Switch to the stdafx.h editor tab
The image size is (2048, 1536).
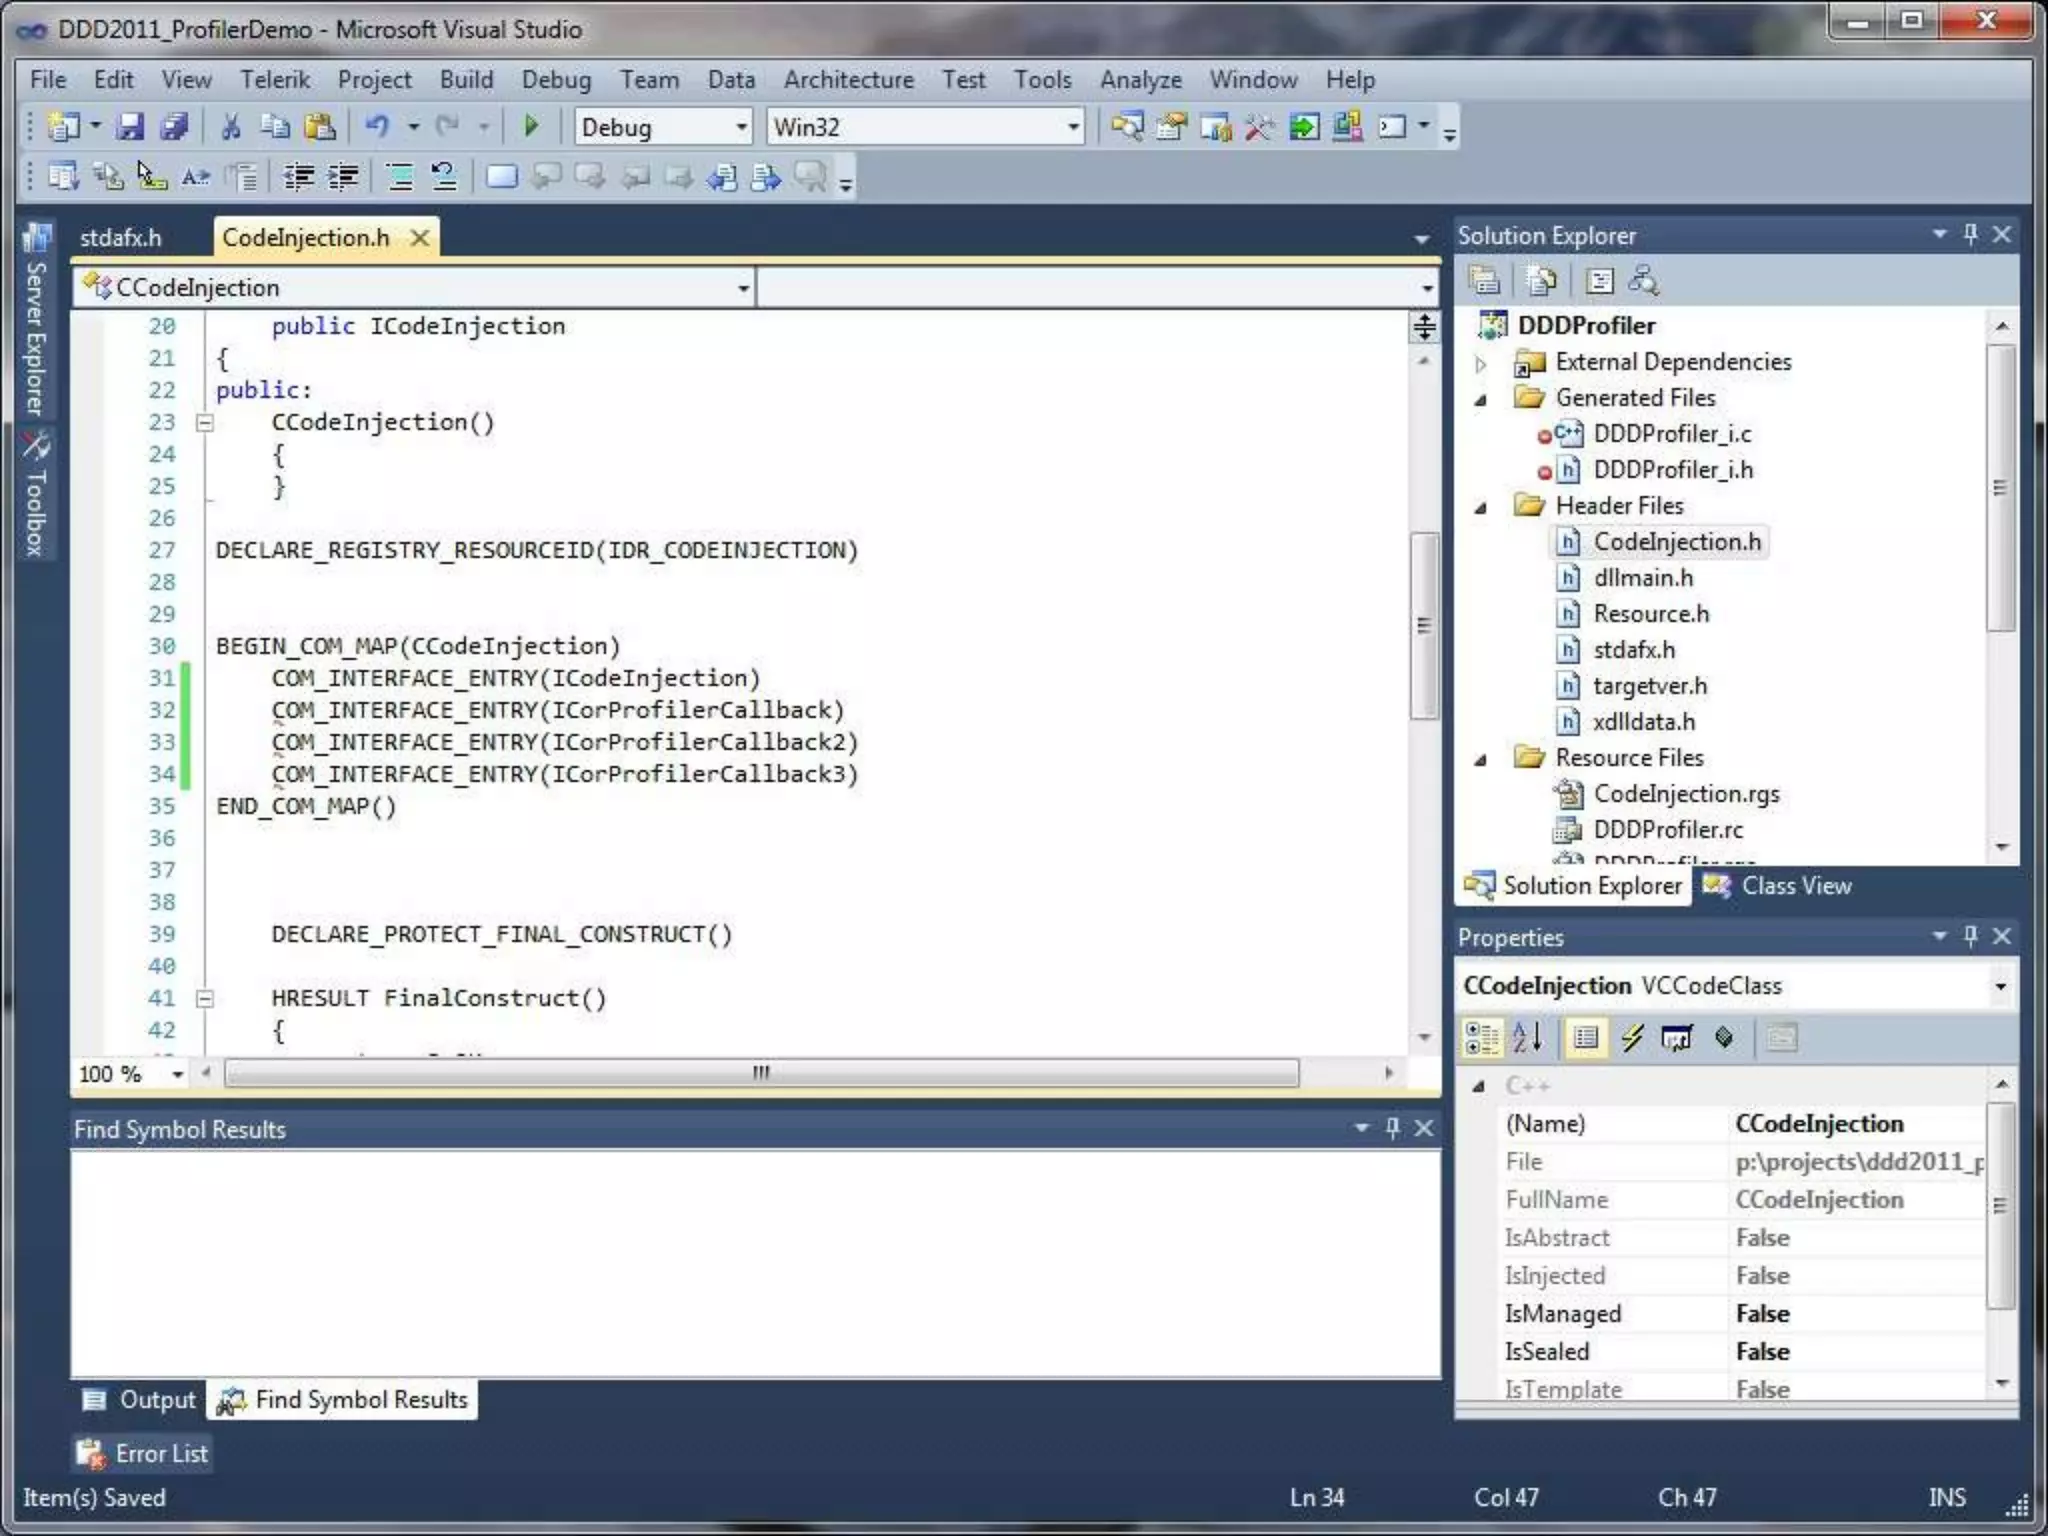(x=121, y=238)
